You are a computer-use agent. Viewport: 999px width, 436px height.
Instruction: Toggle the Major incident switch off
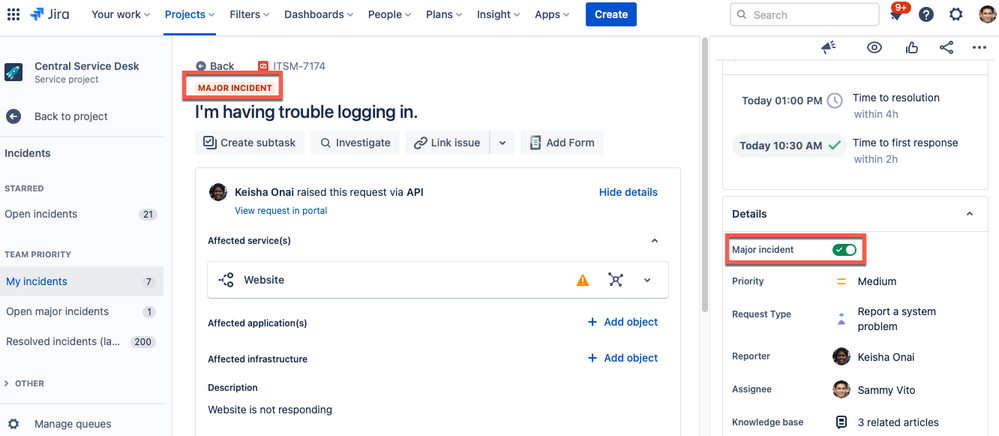click(x=844, y=250)
